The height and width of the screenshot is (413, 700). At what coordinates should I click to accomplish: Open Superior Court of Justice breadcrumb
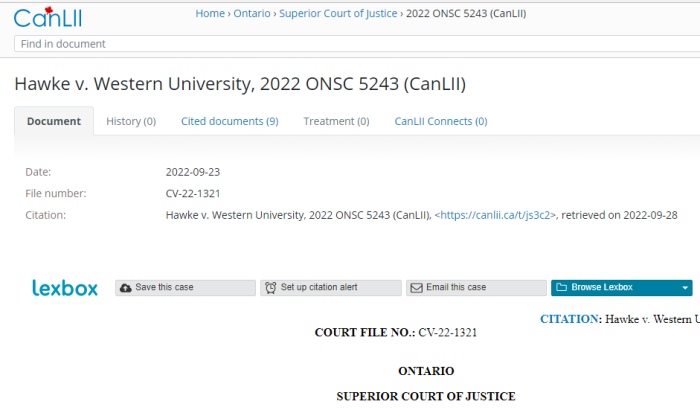pos(338,13)
